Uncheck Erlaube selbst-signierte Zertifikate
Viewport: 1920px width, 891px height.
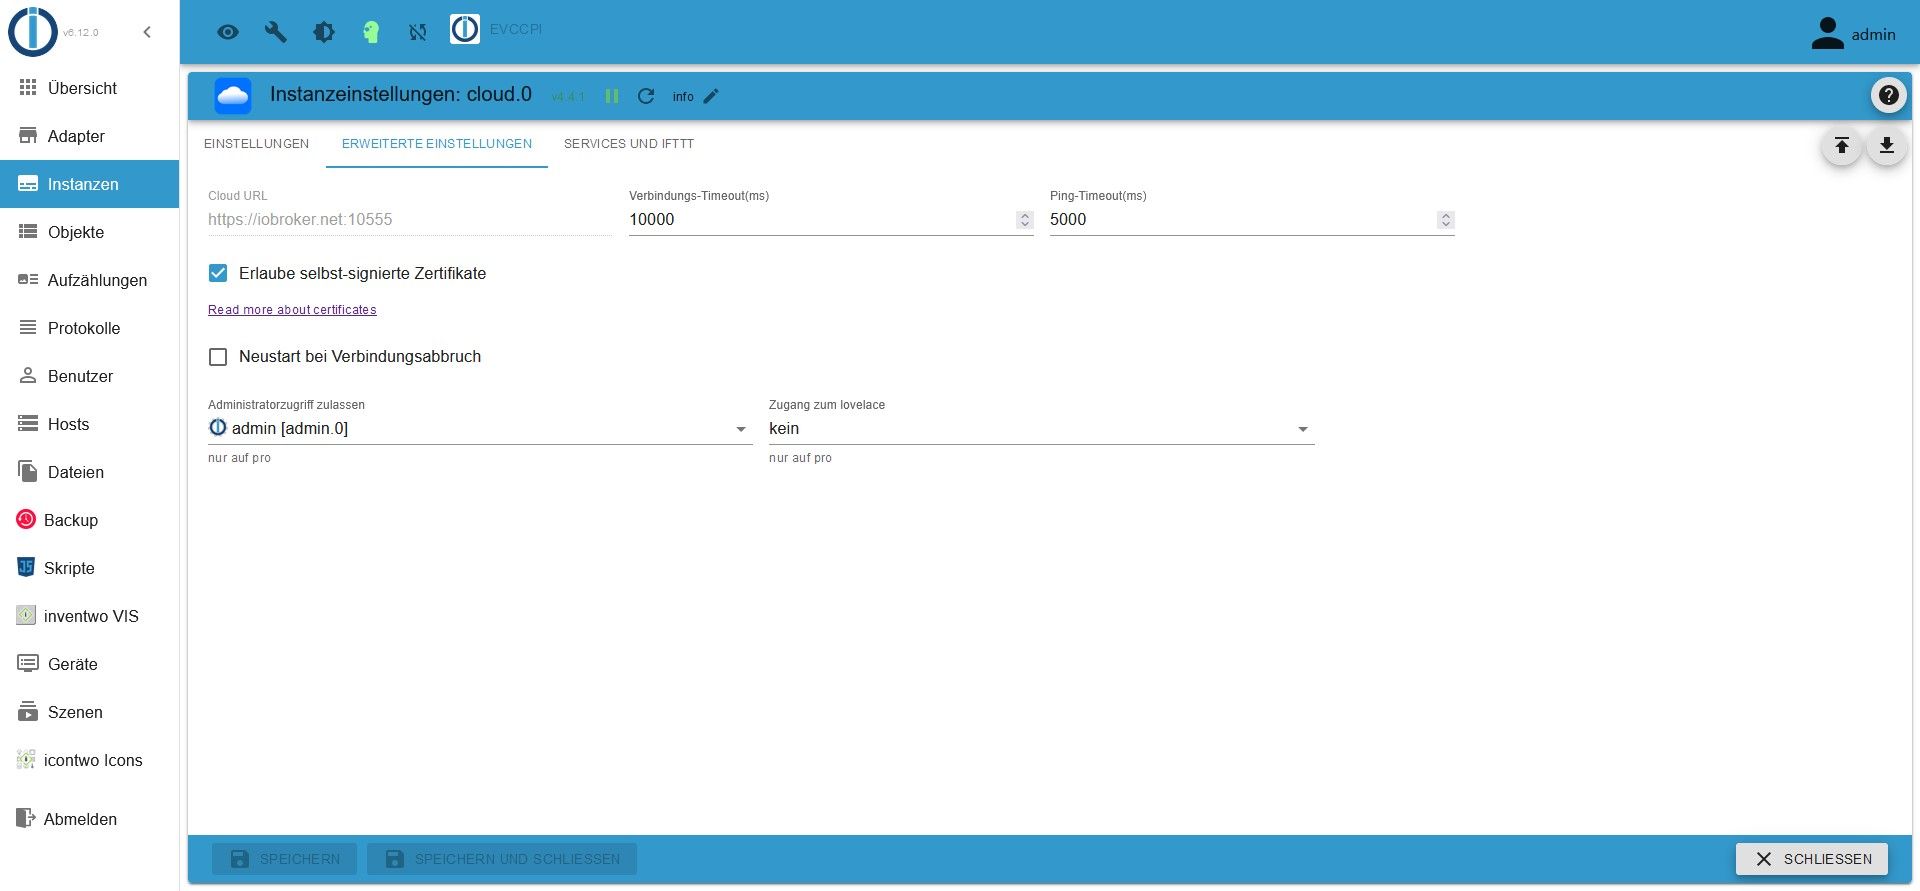click(218, 273)
